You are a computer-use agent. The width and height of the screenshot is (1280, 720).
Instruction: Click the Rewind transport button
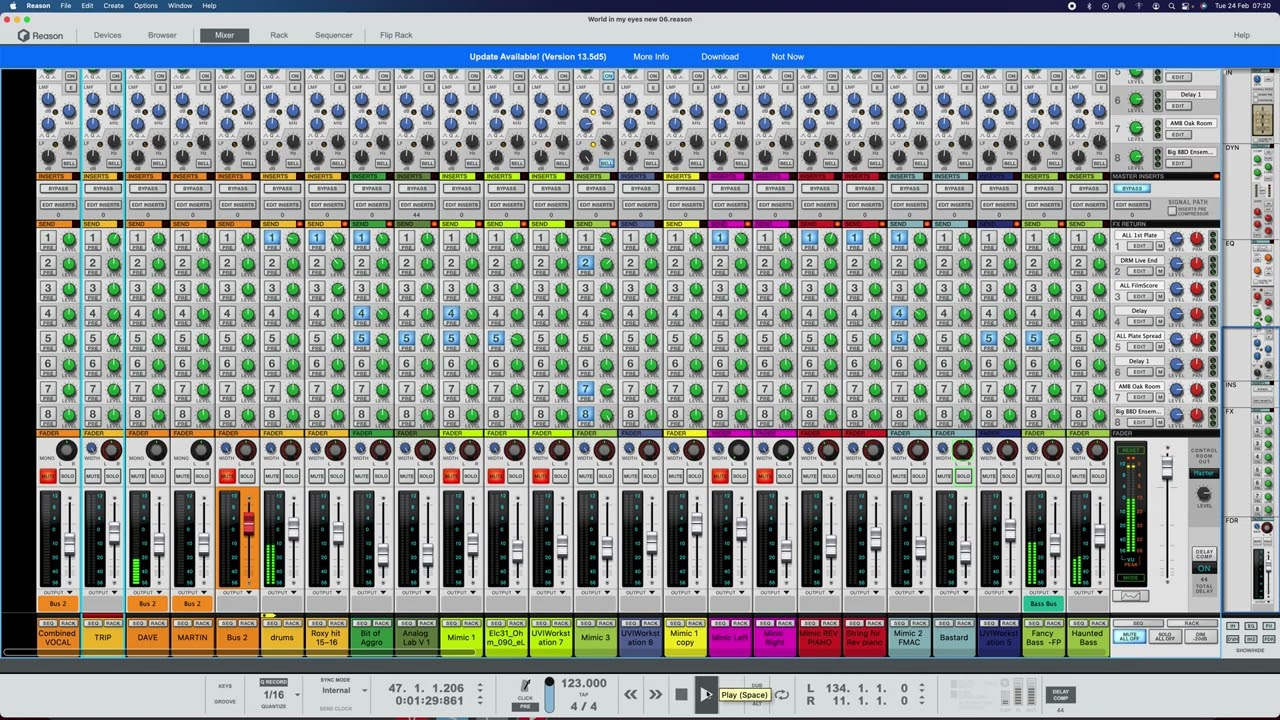point(631,694)
